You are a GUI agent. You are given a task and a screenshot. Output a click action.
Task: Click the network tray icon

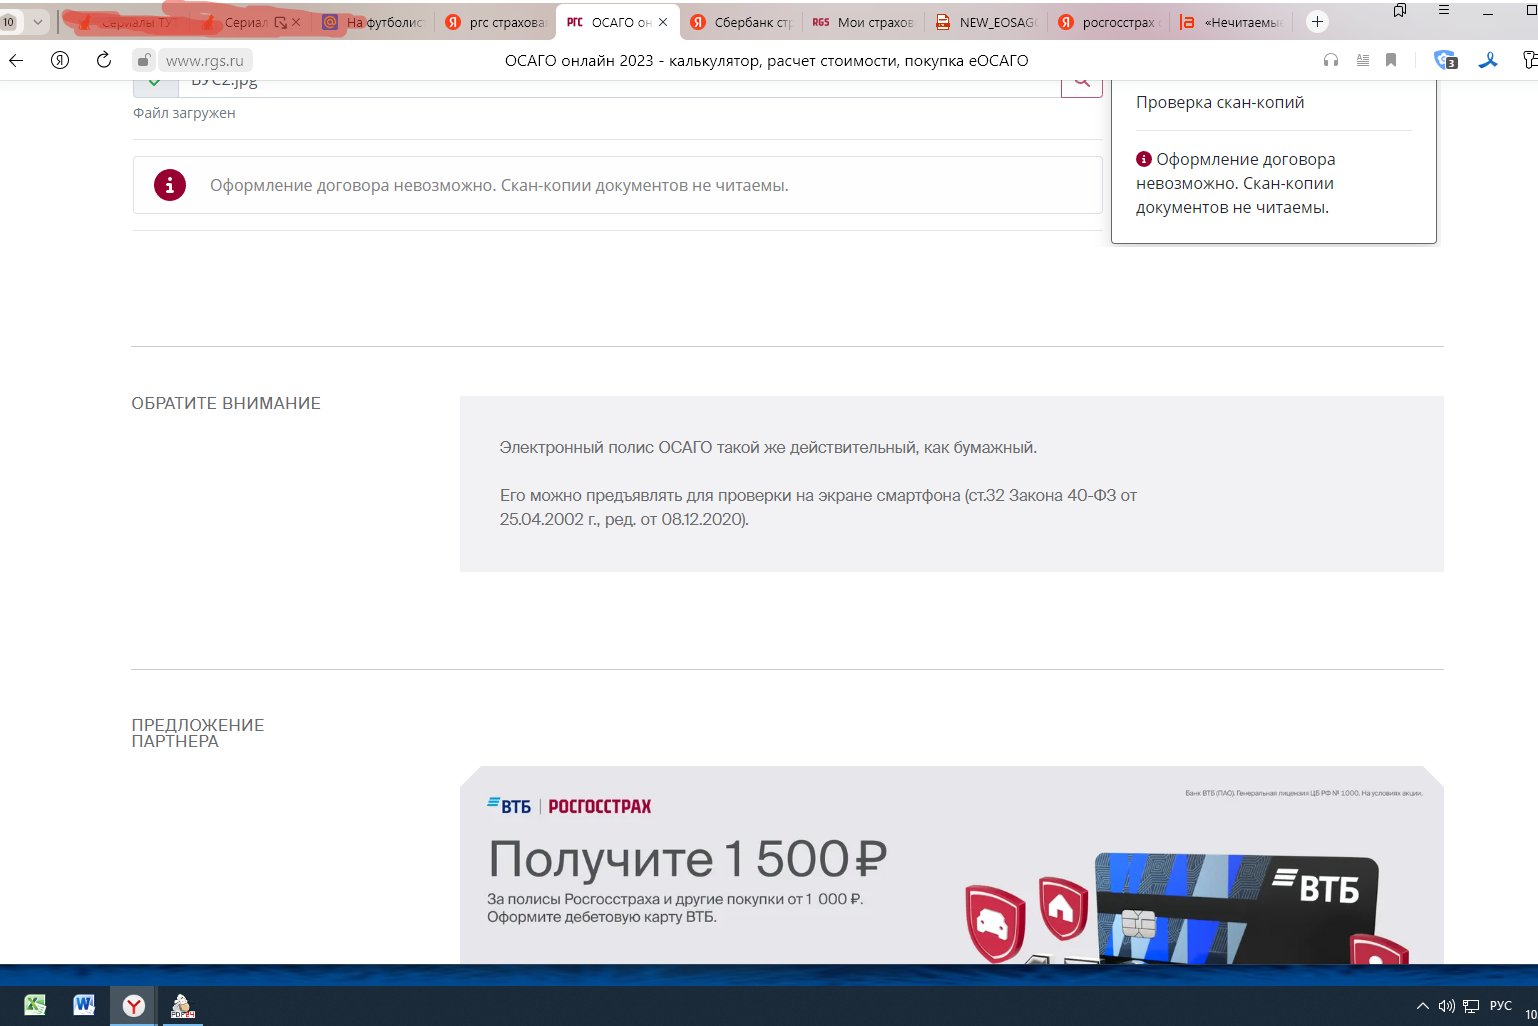click(x=1471, y=1006)
